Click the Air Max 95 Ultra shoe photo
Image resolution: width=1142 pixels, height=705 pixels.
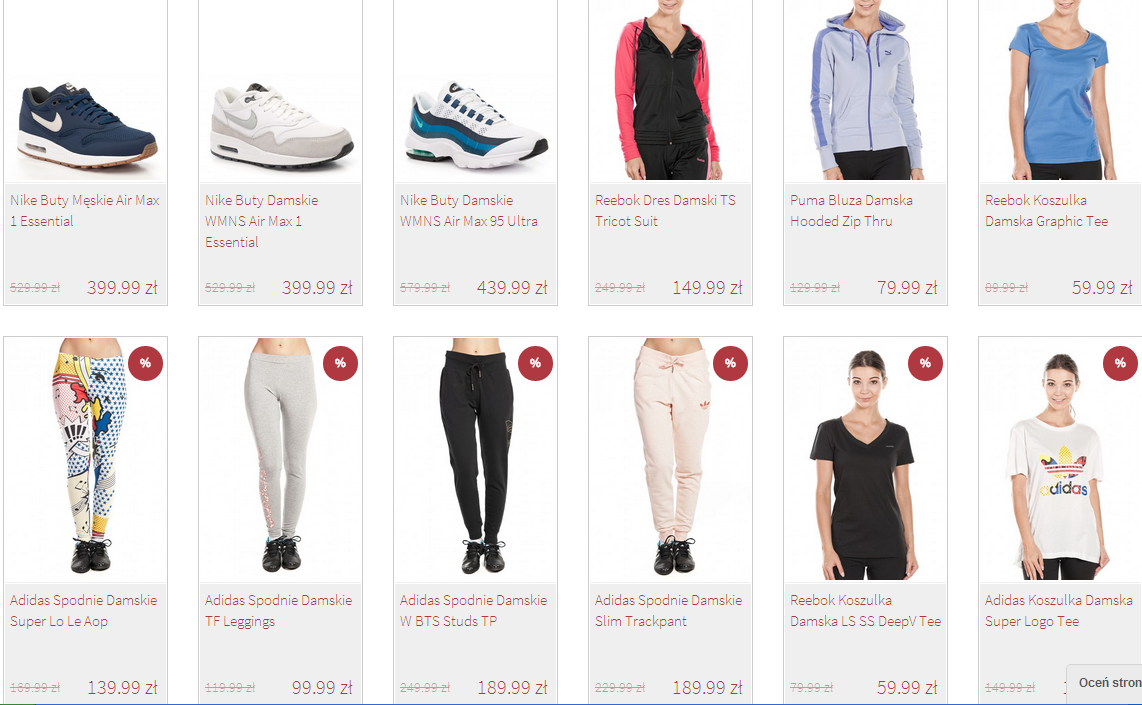476,125
